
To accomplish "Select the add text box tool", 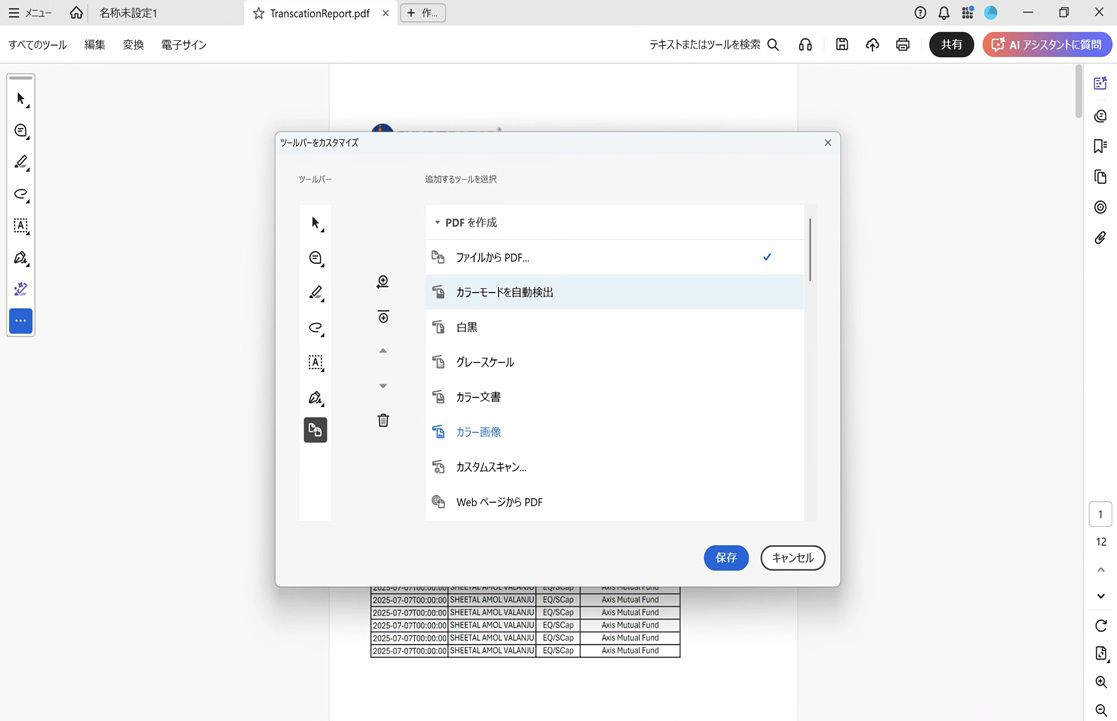I will 20,226.
